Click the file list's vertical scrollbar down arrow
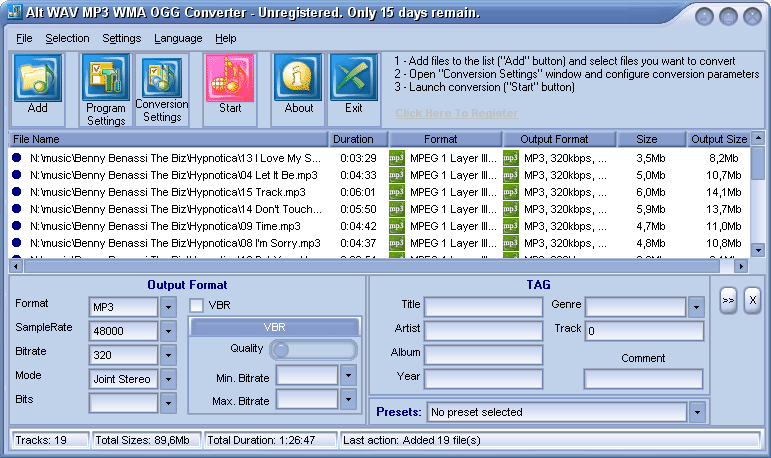 click(758, 251)
